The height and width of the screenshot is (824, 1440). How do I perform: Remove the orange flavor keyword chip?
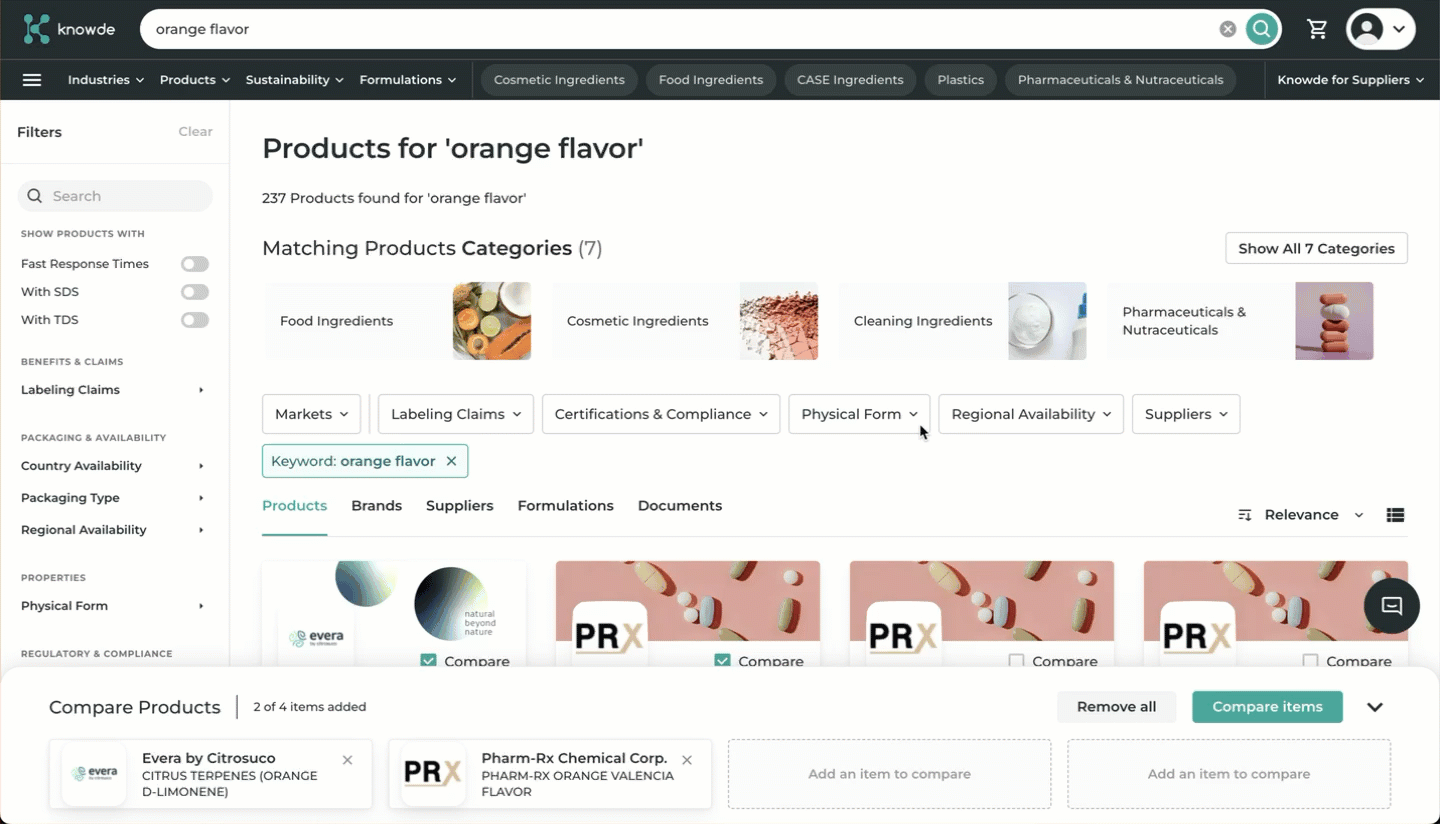point(451,461)
